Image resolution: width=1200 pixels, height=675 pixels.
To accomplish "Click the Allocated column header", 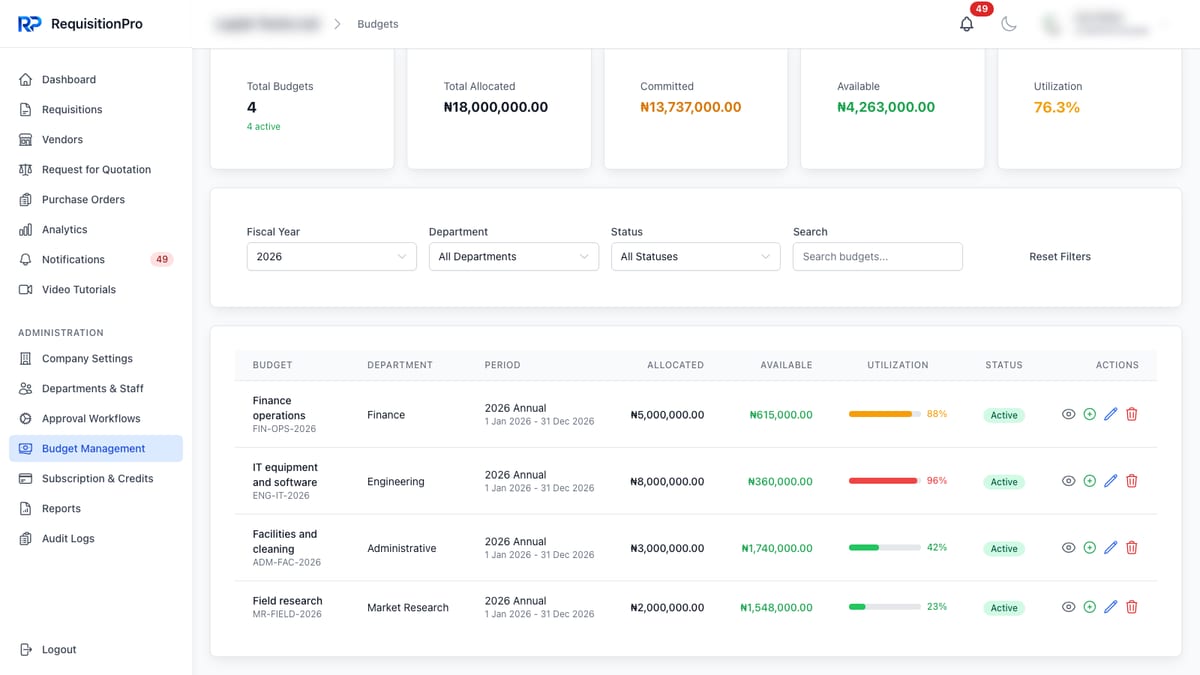I will 676,365.
